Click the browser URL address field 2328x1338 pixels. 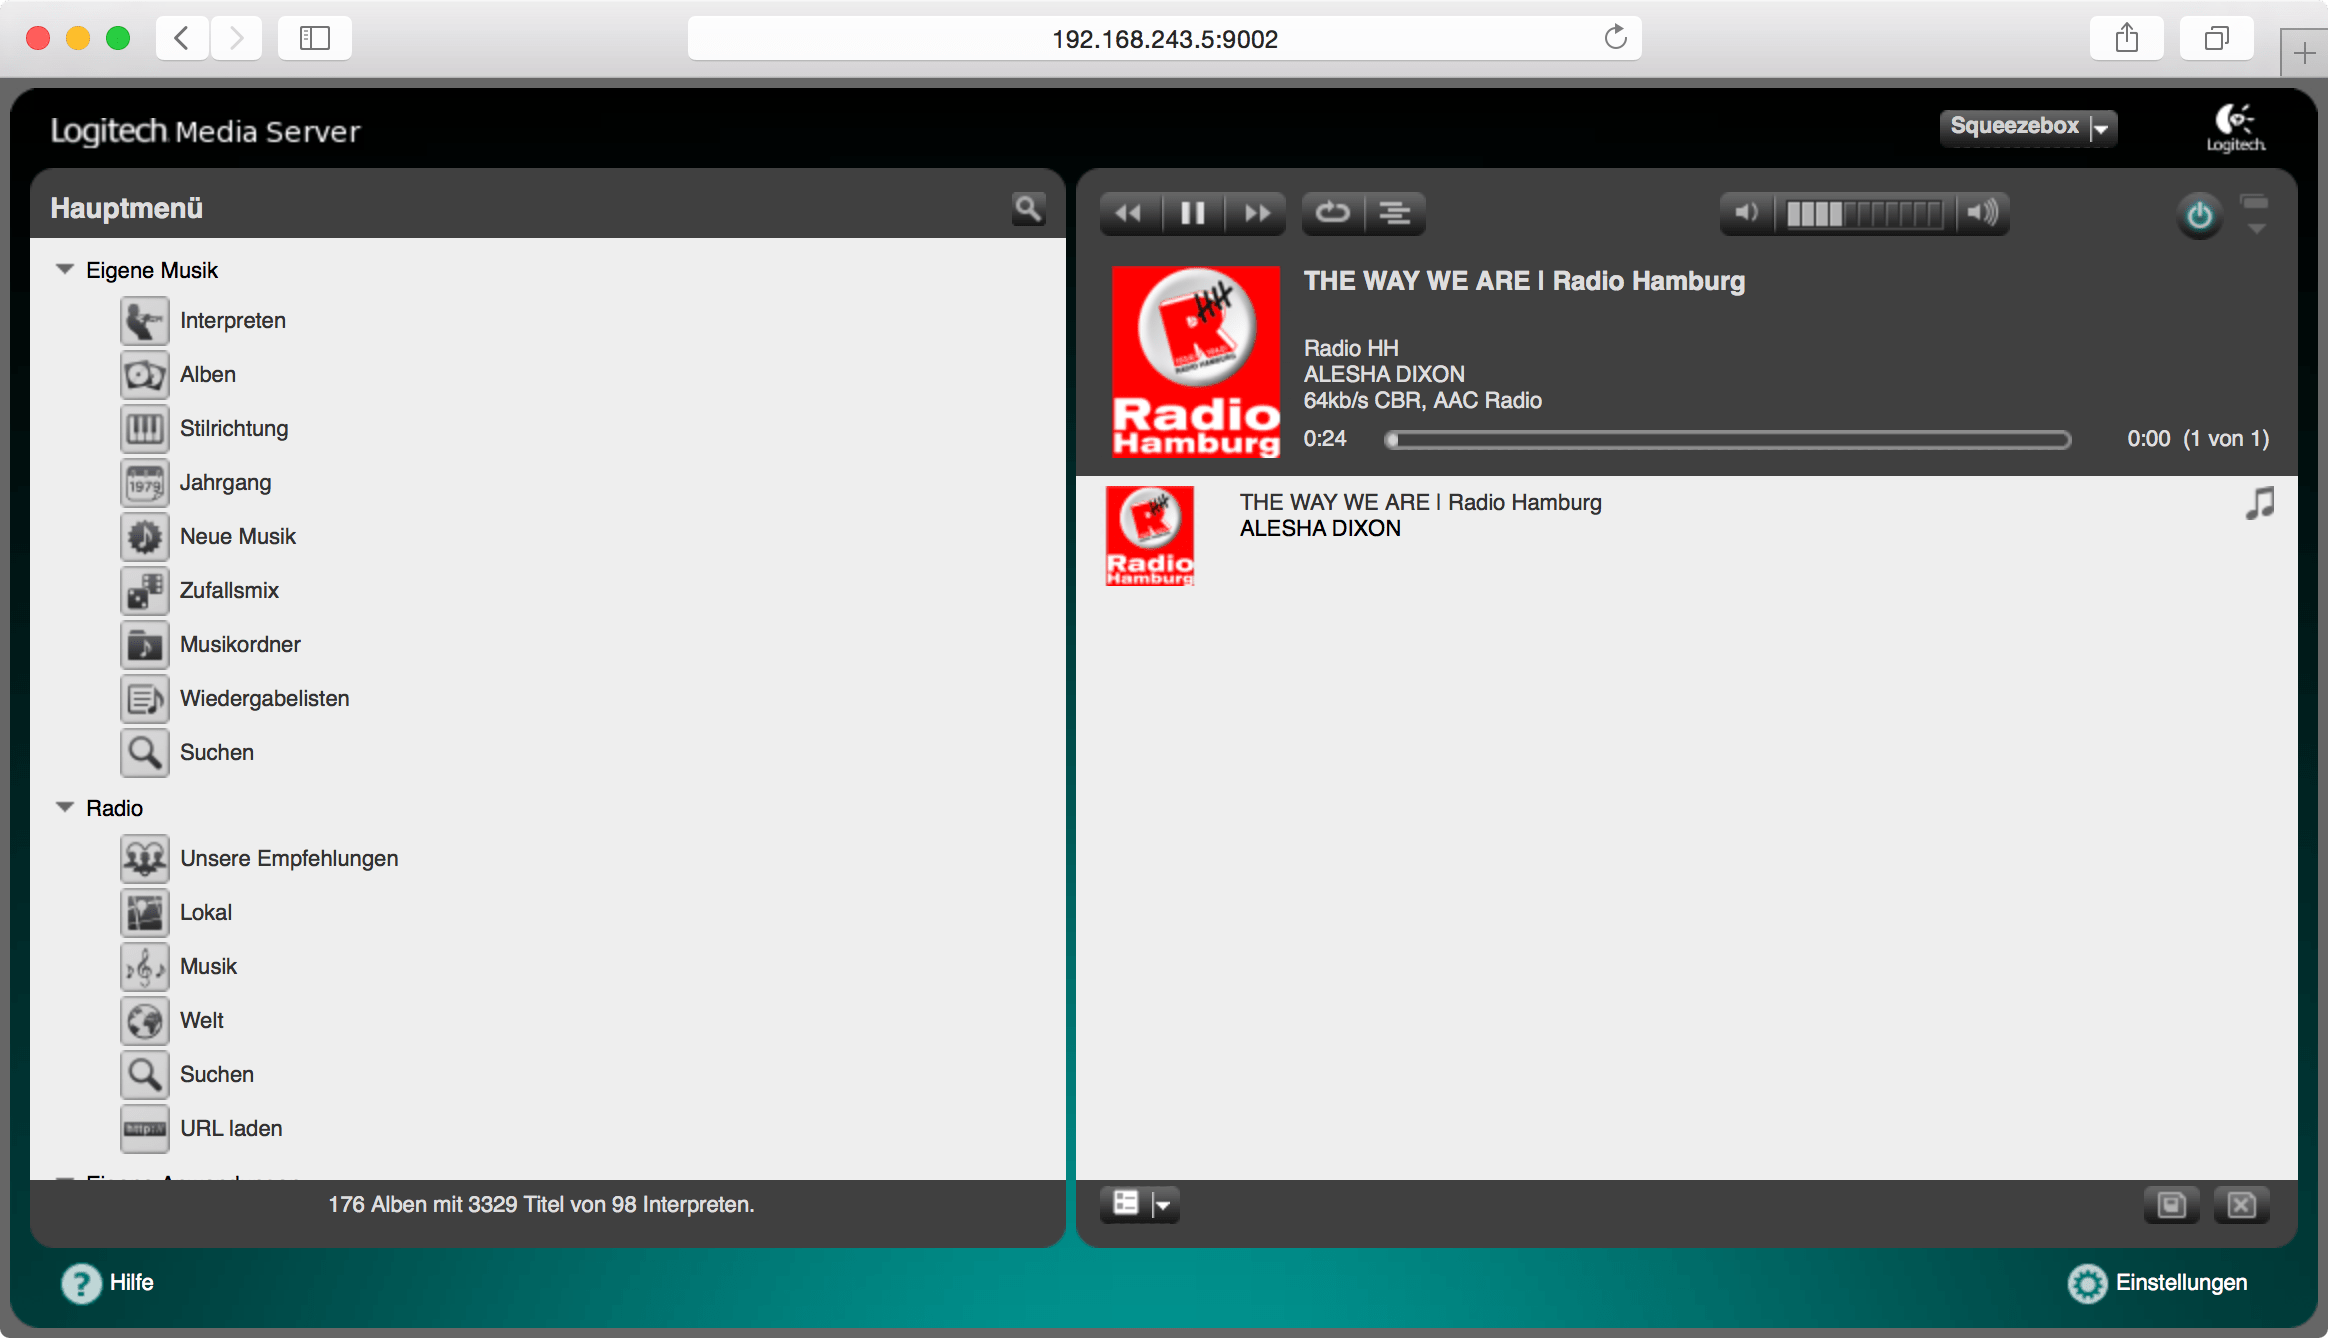tap(1163, 38)
